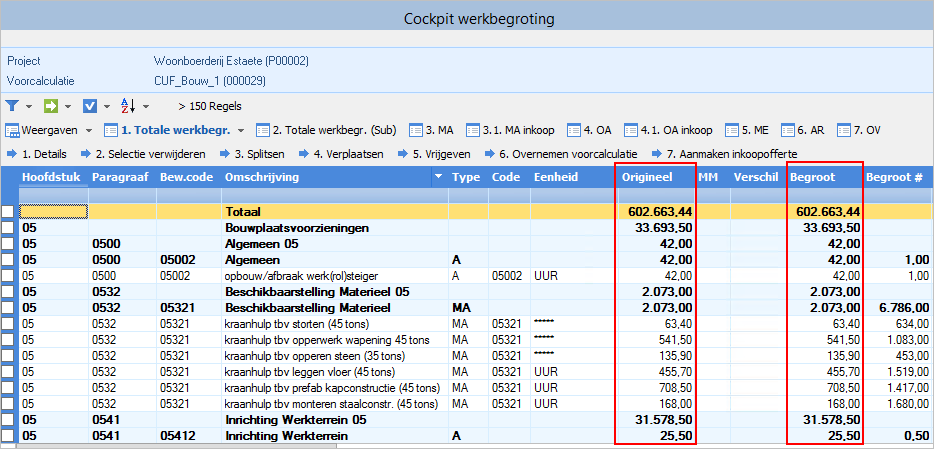Sort by Paragraaf column header
This screenshot has height=449, width=934.
coord(122,177)
